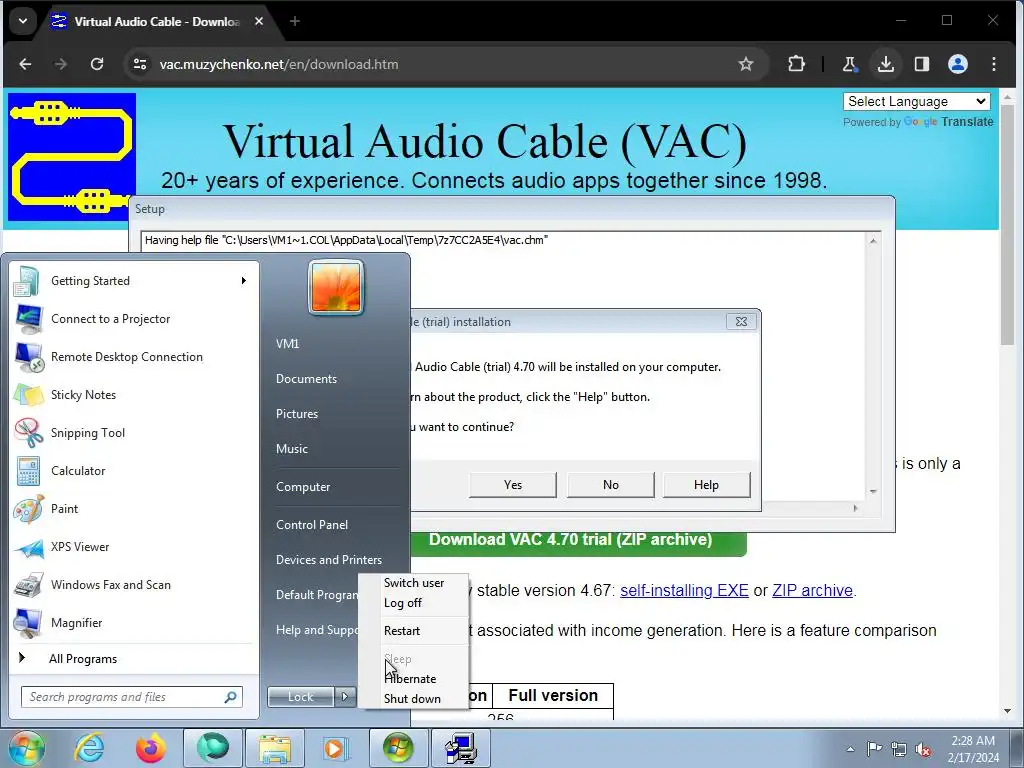Screen dimensions: 1024x768
Task: Click the page vertical scrollbar
Action: [1006, 225]
